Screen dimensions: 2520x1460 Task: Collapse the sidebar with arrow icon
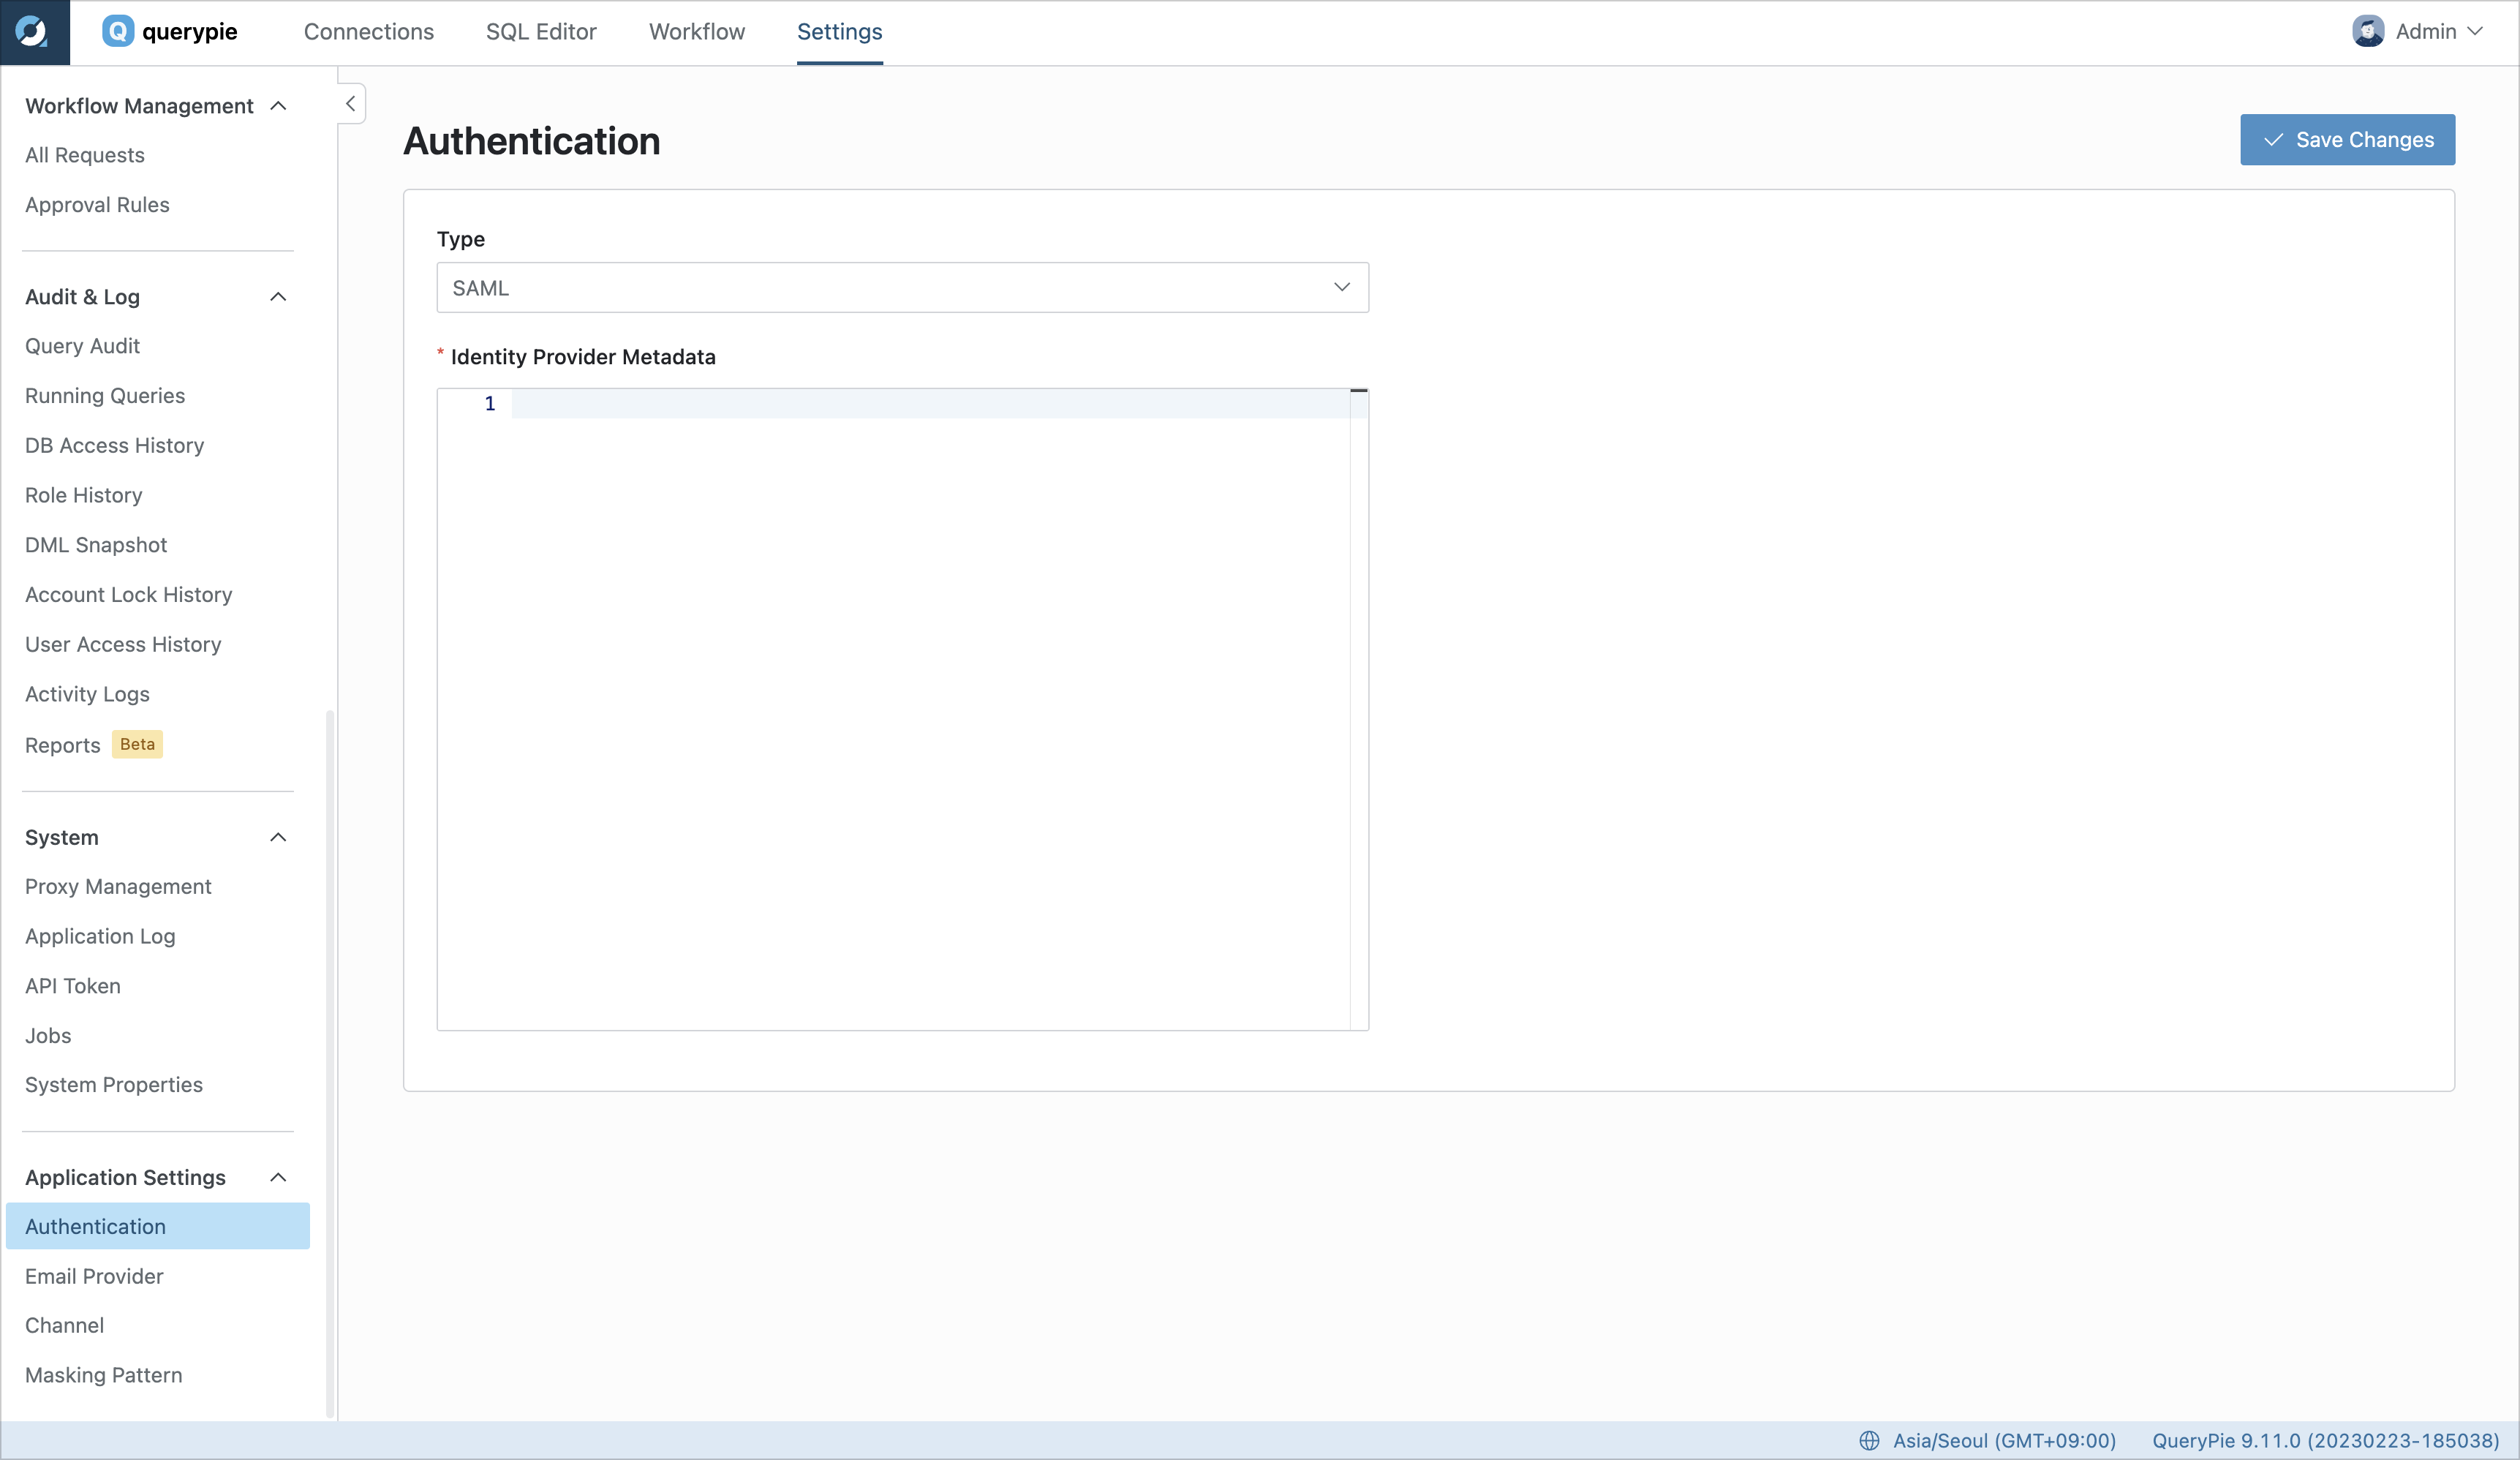coord(350,104)
